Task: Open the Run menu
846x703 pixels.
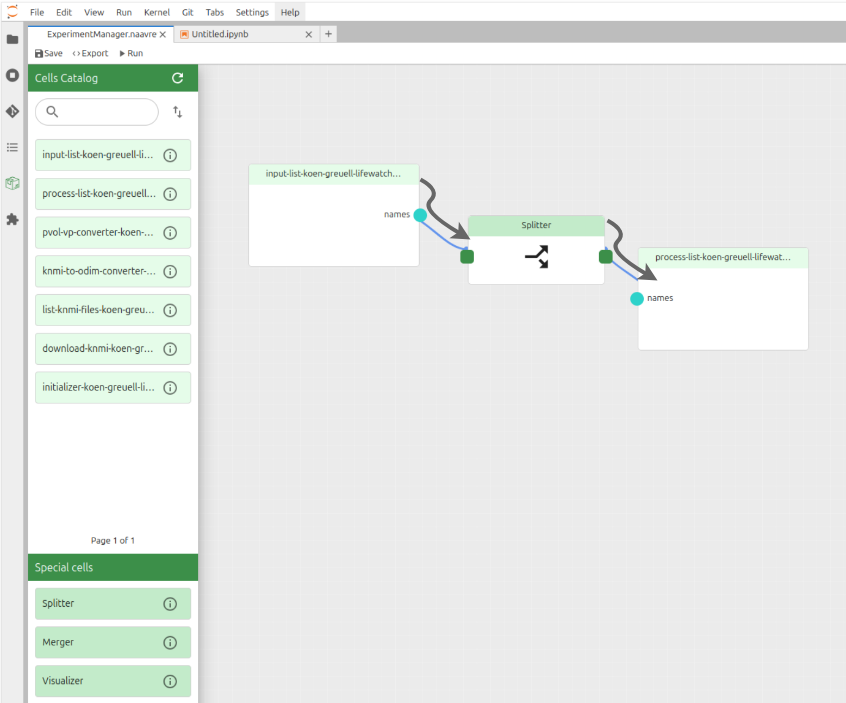Action: [x=124, y=12]
